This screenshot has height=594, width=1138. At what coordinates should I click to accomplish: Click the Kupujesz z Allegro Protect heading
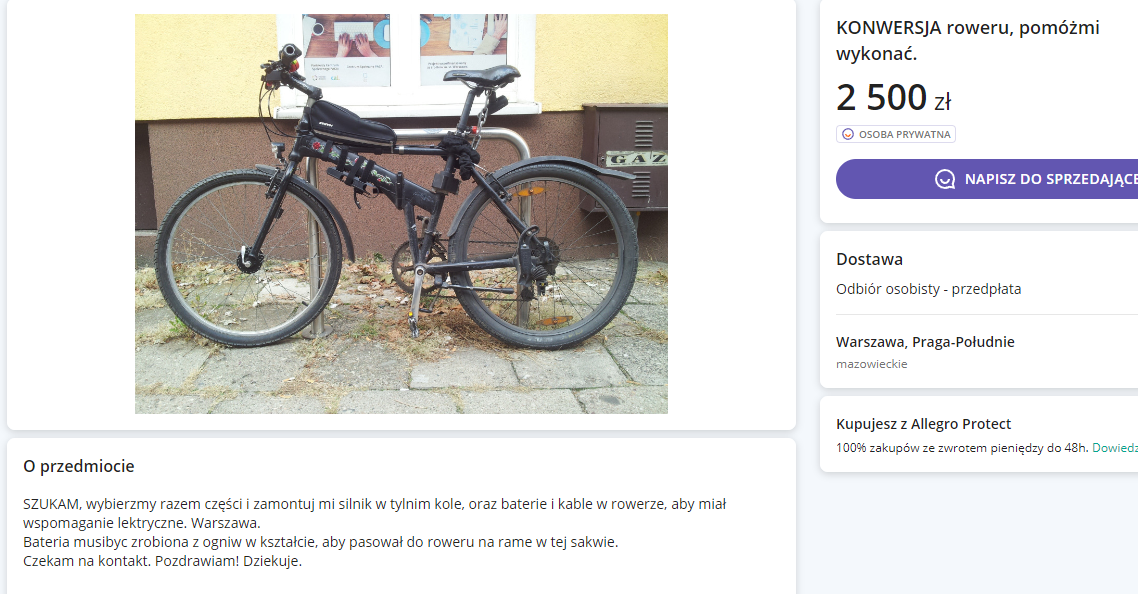pyautogui.click(x=923, y=424)
